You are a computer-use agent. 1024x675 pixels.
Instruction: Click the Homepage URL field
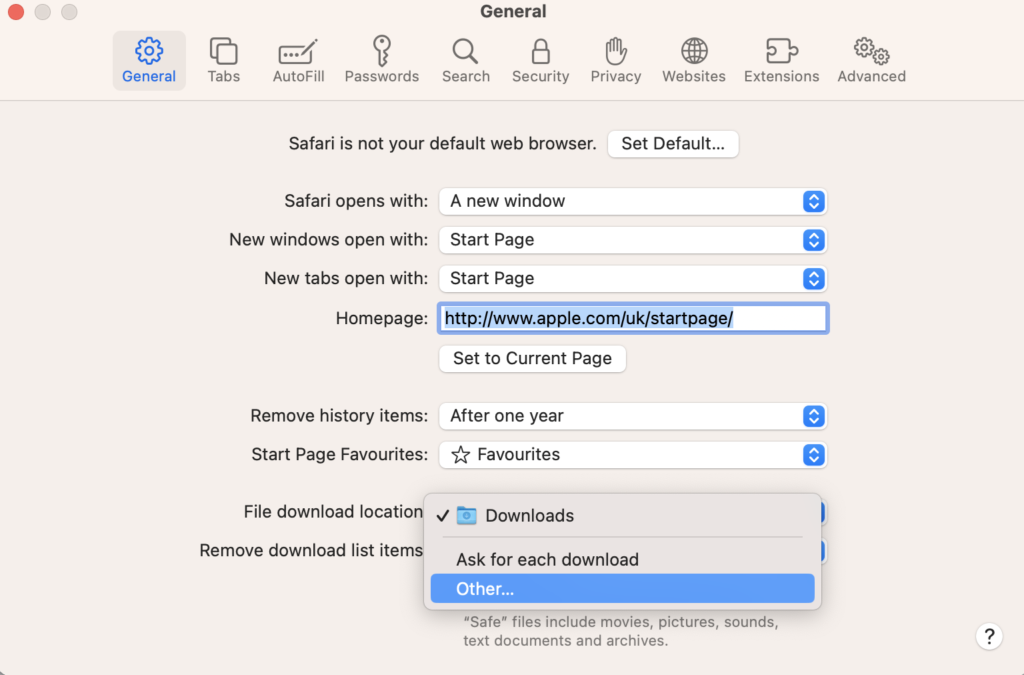coord(633,318)
